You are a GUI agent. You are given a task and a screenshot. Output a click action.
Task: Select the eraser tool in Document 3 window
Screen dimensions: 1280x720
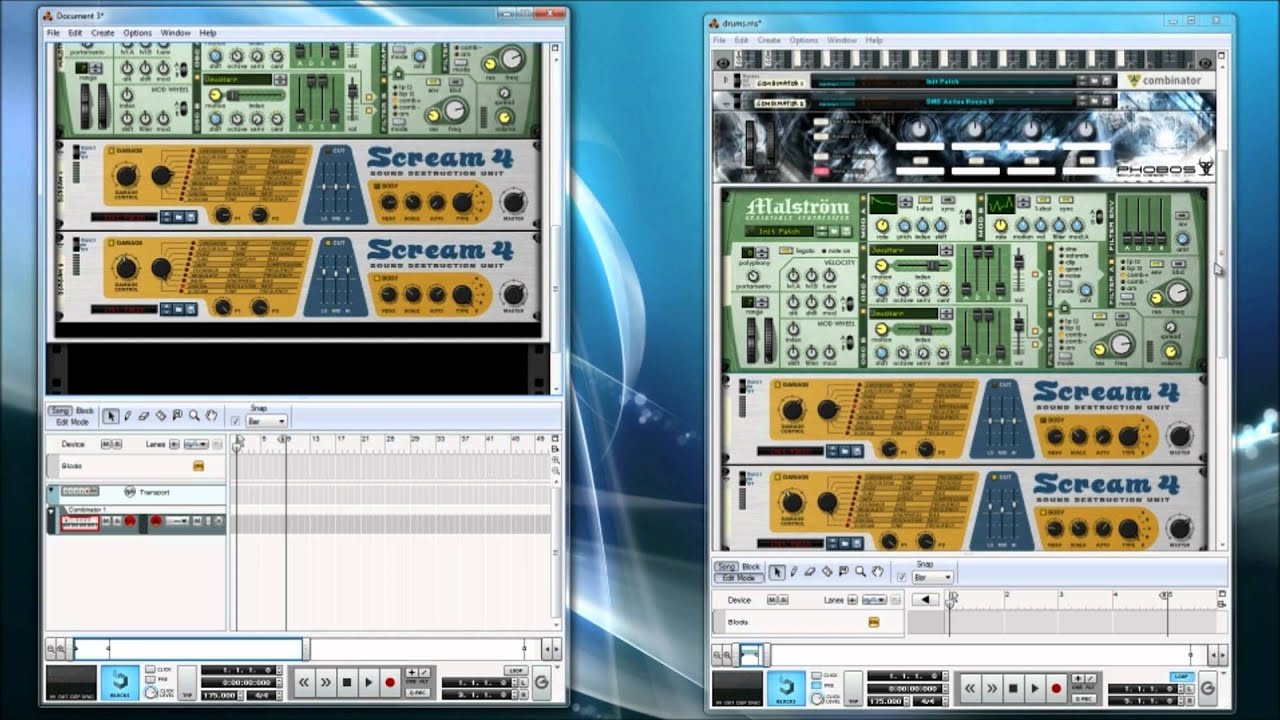tap(144, 416)
